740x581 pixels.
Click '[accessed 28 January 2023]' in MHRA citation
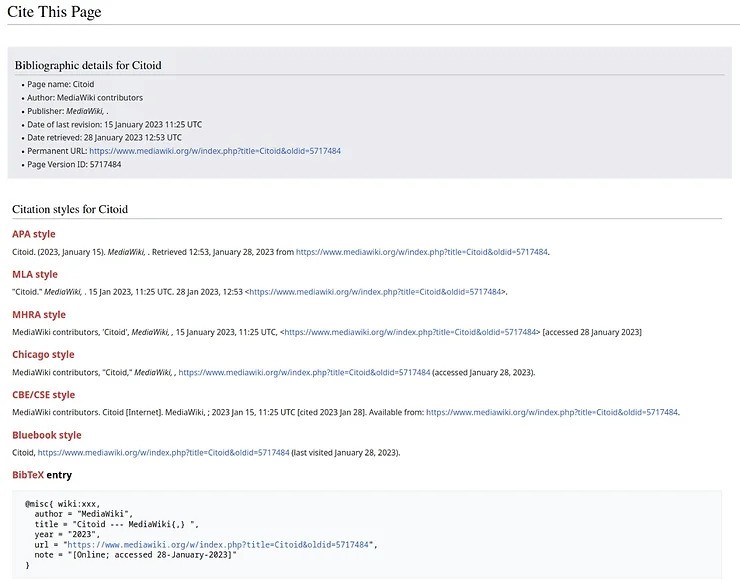[592, 332]
